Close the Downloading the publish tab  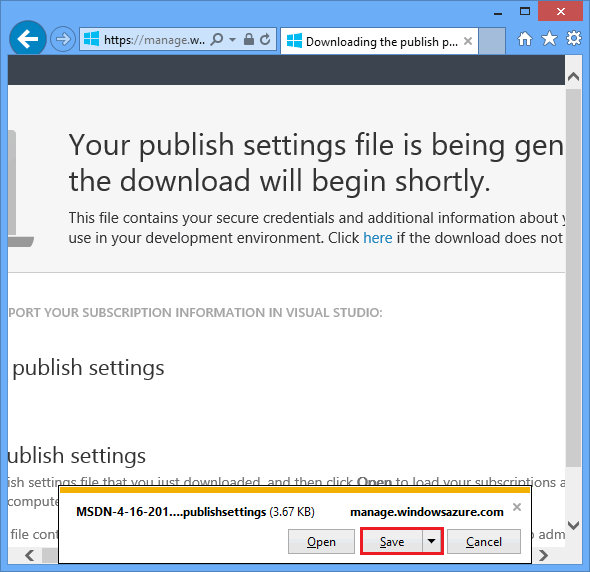(x=468, y=41)
